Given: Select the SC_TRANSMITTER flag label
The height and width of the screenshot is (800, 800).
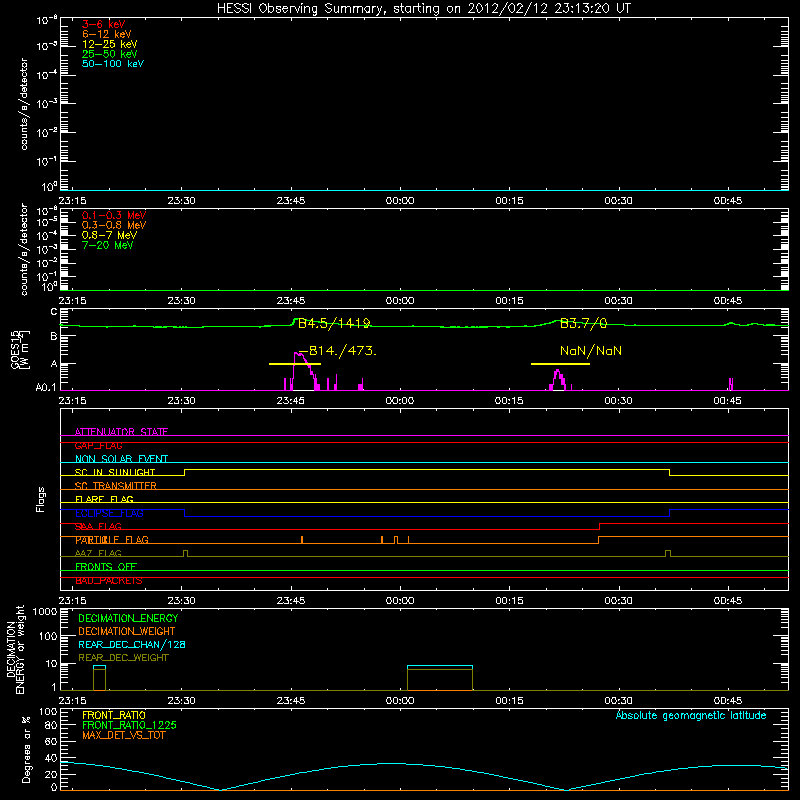Looking at the screenshot, I should pos(116,486).
